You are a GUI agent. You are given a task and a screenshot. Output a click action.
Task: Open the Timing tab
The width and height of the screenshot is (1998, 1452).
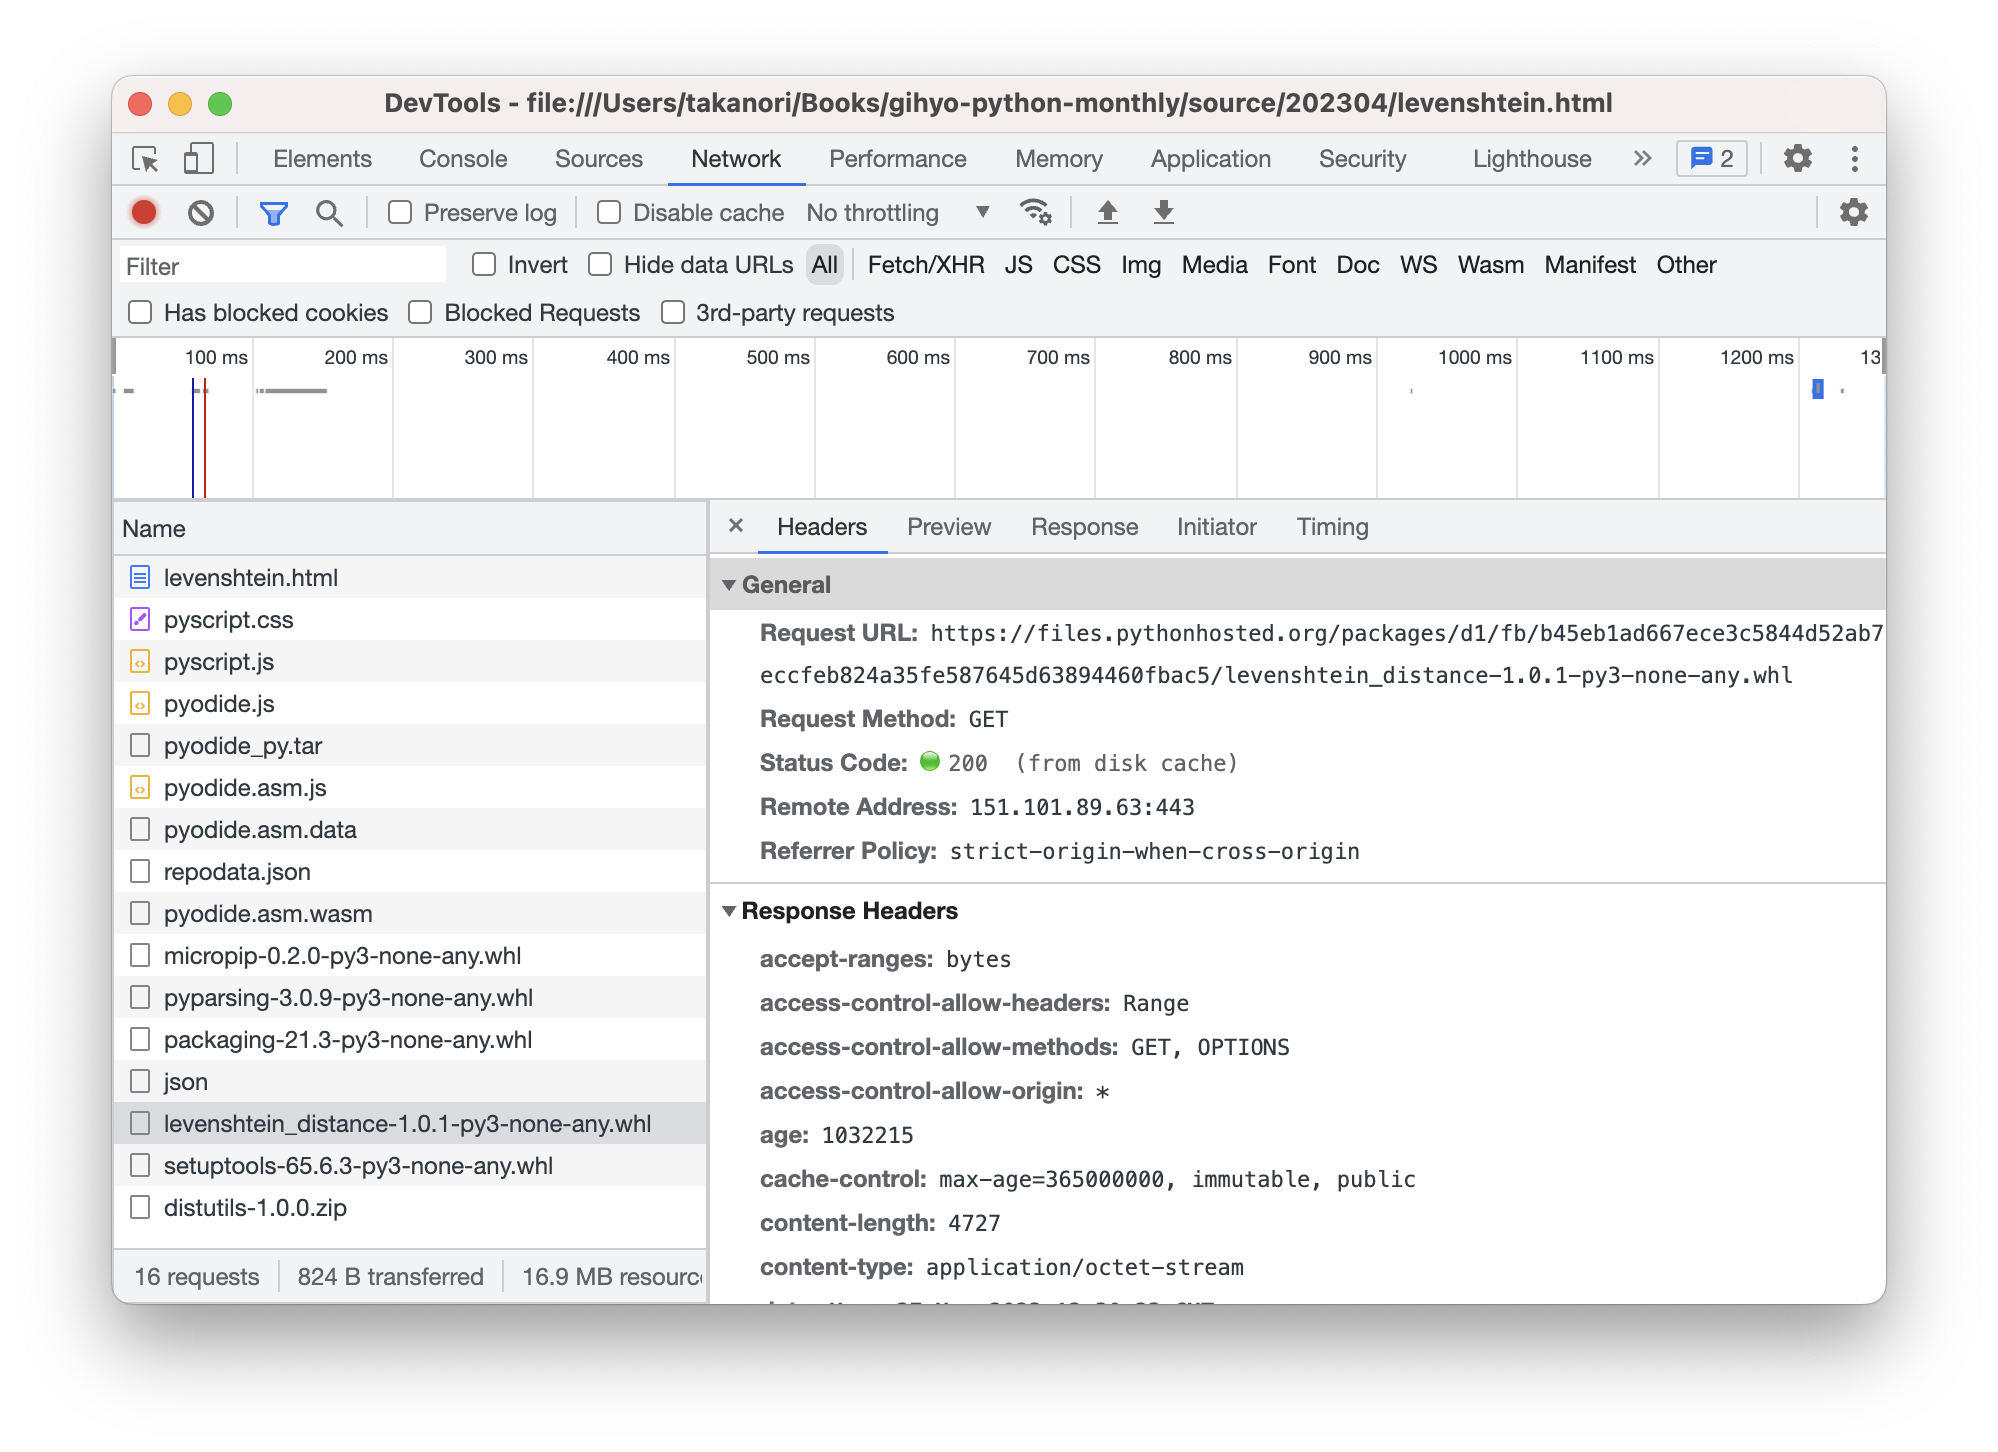click(1332, 527)
